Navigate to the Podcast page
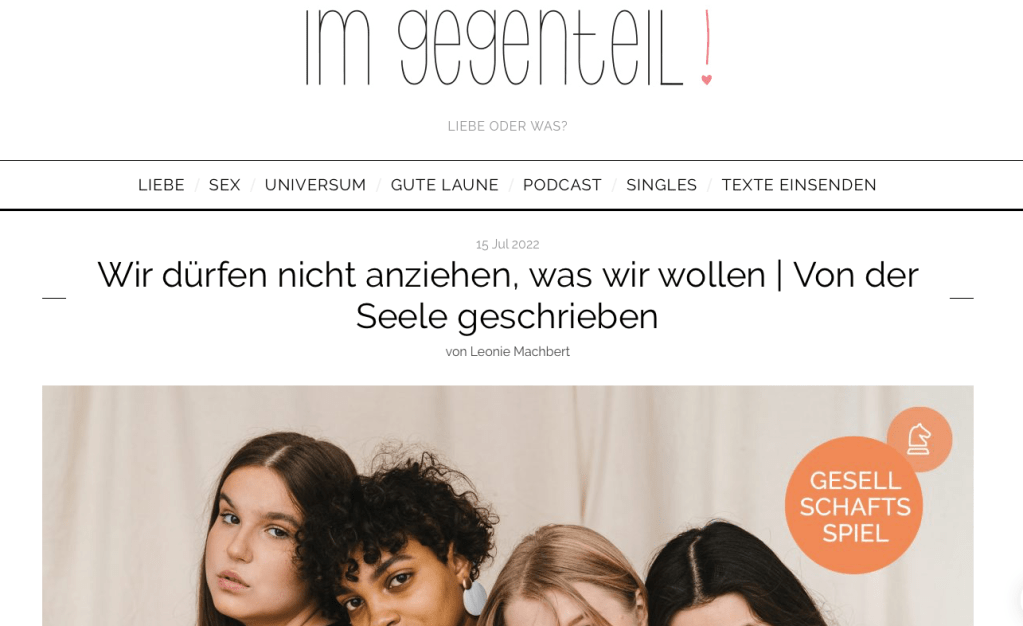The image size is (1023, 626). tap(562, 185)
